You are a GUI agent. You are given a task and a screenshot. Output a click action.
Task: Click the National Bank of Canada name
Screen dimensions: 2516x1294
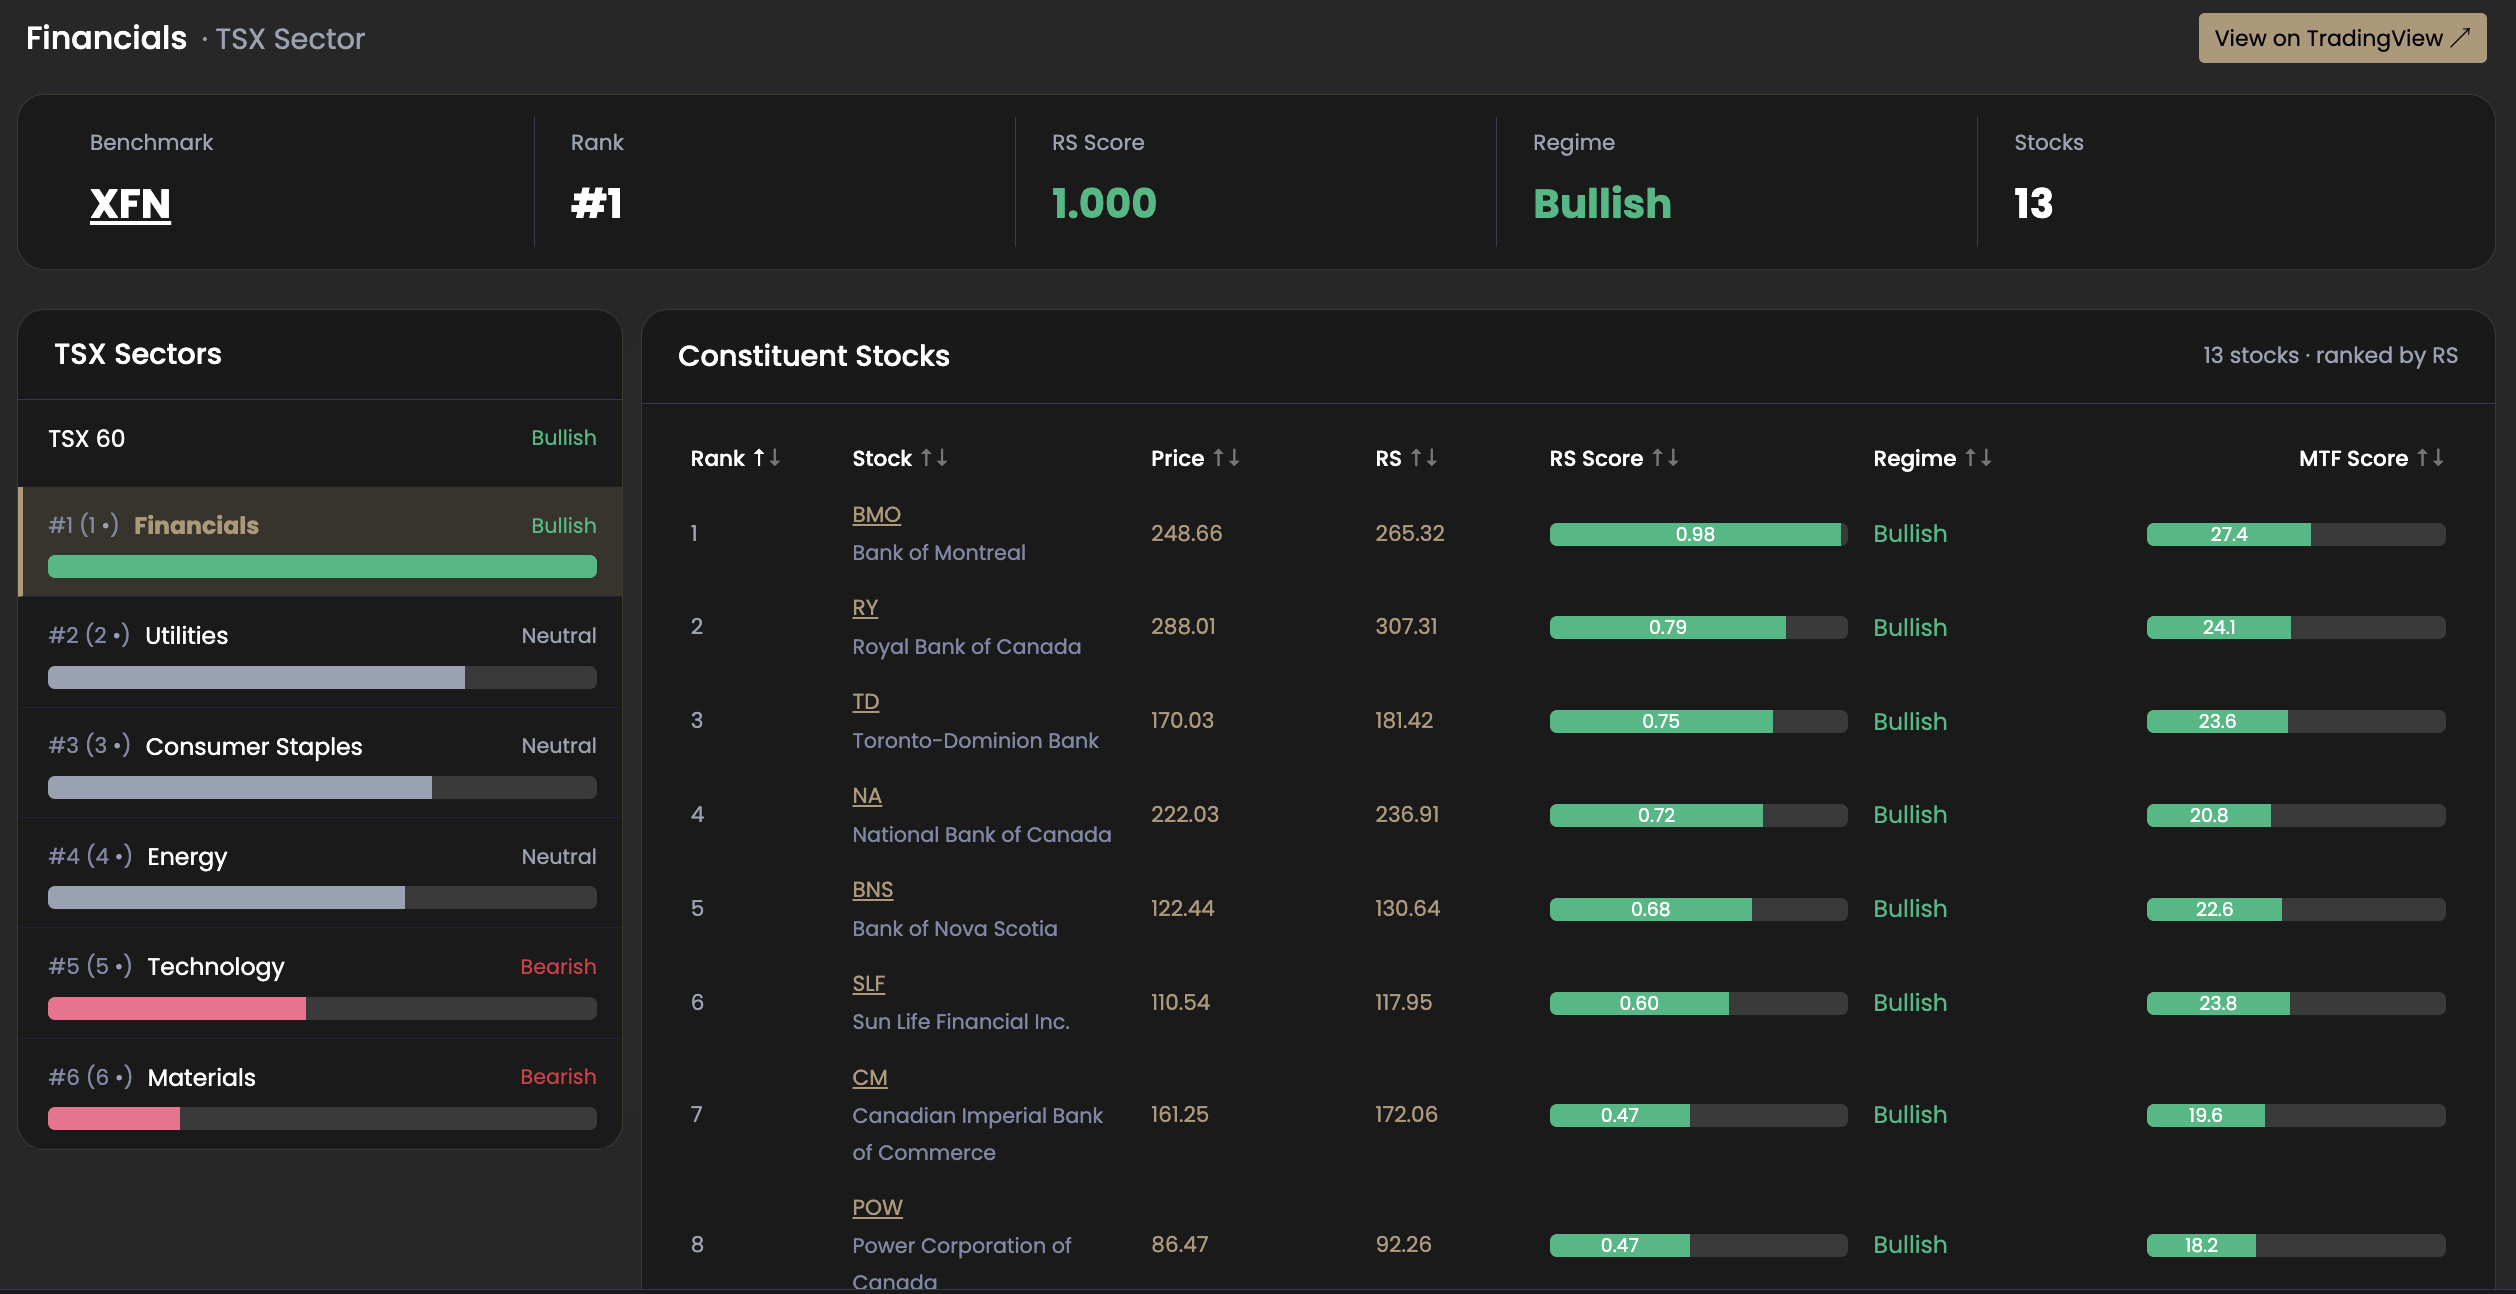click(x=981, y=835)
